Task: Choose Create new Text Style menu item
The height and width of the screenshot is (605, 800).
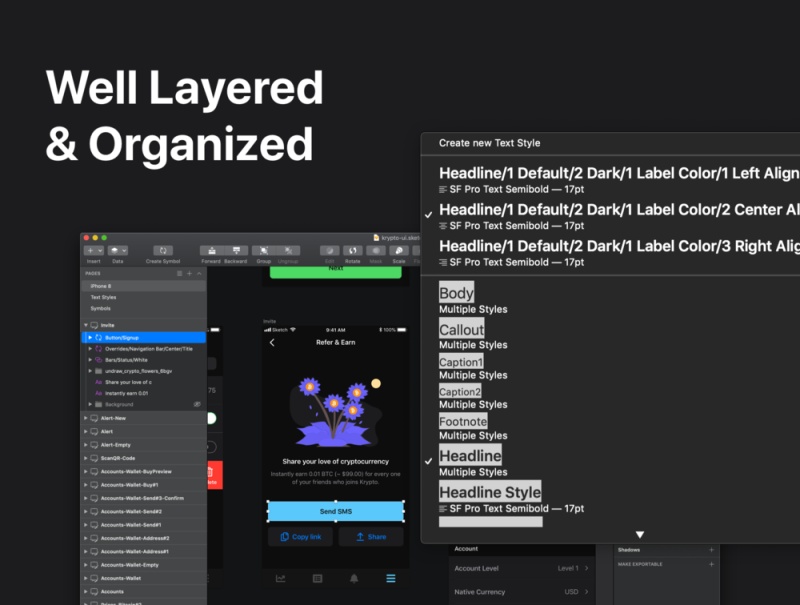Action: 489,143
